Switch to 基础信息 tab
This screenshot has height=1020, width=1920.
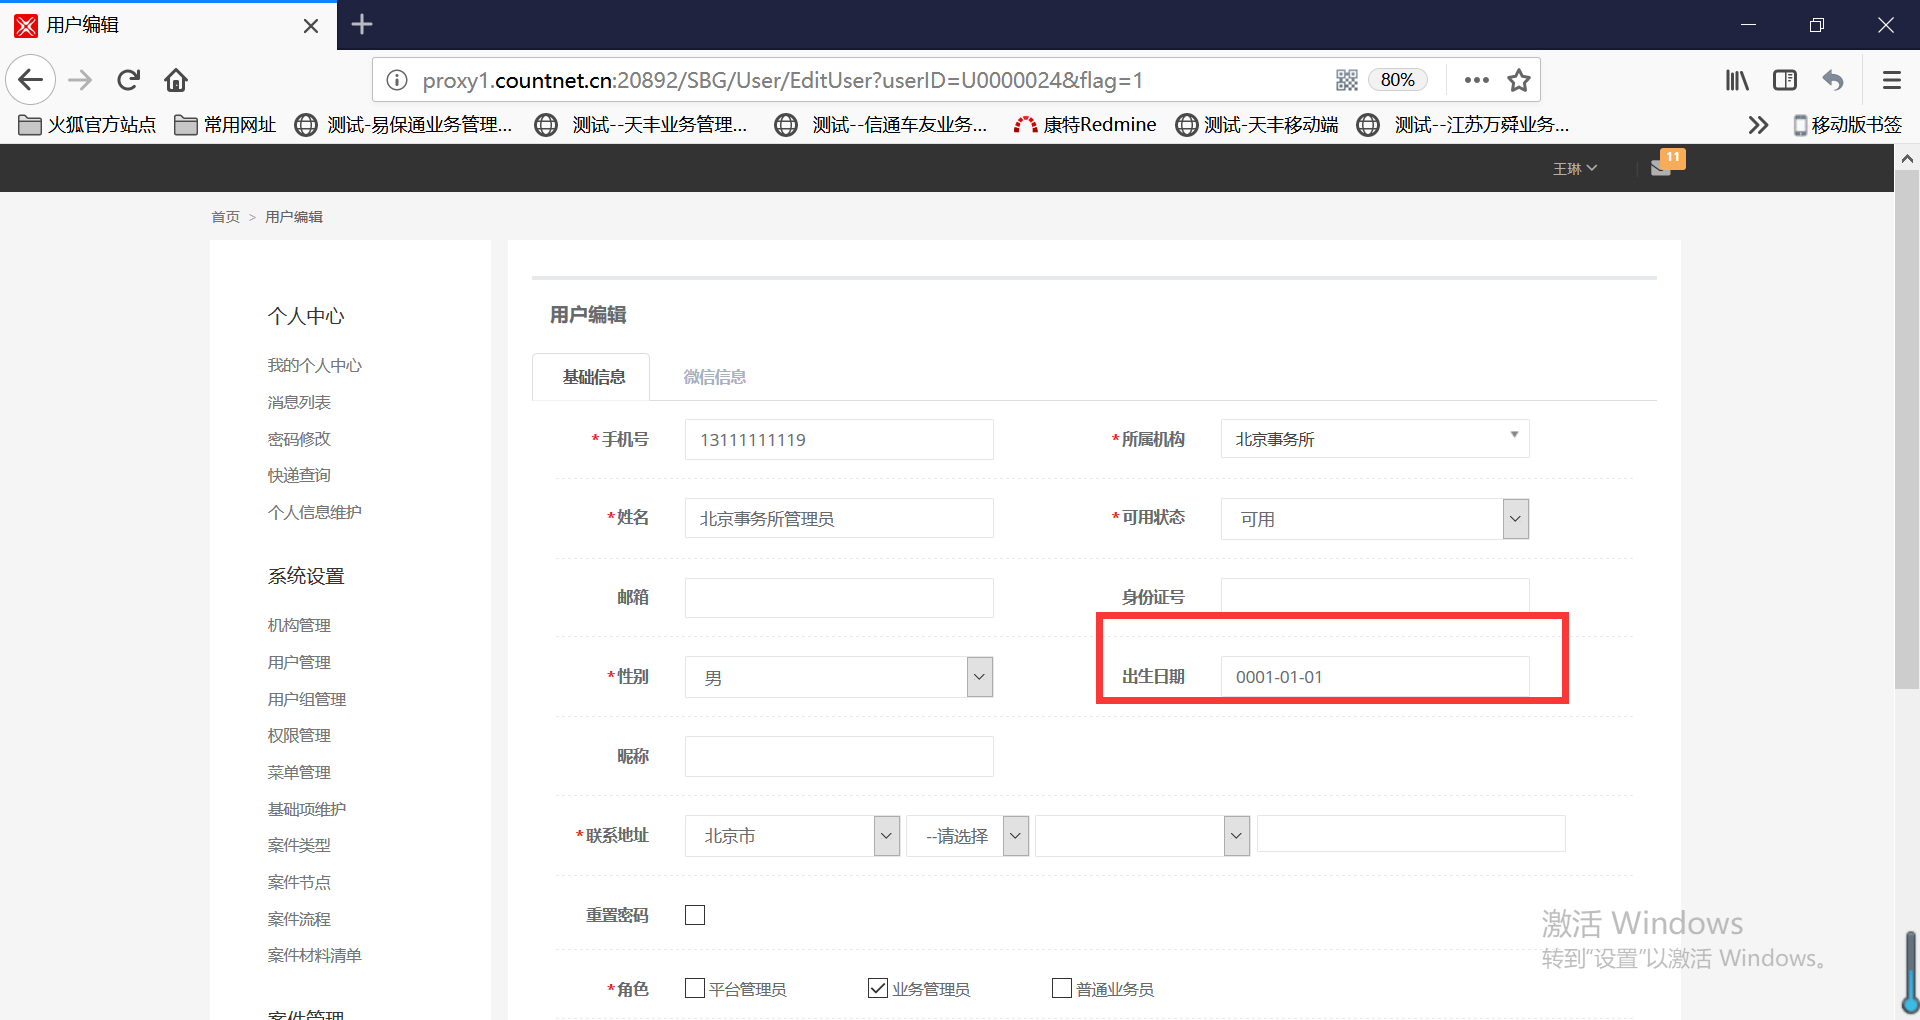[592, 377]
